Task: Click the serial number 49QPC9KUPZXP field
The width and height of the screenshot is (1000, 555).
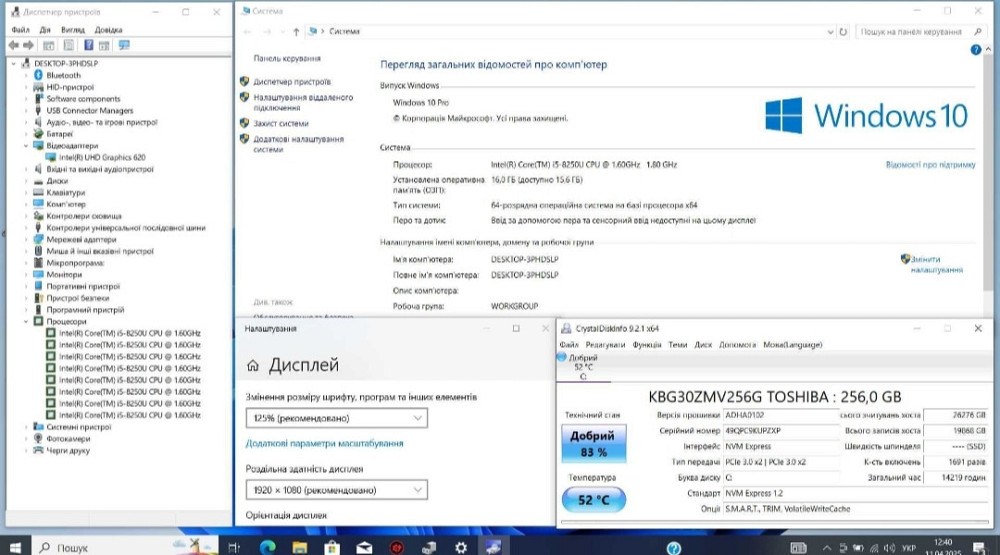Action: pos(781,431)
